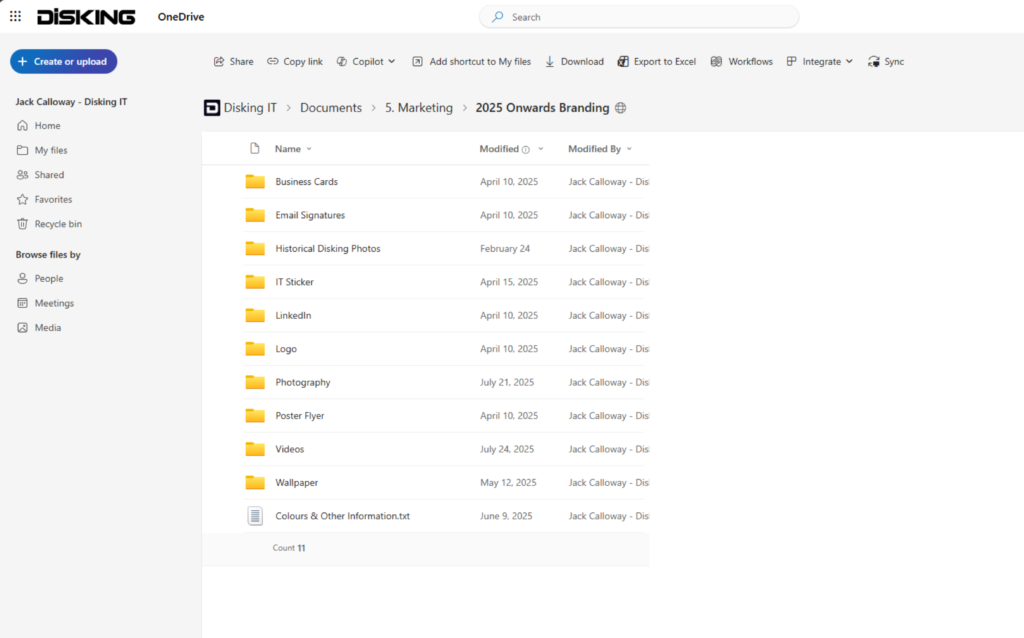This screenshot has width=1024, height=638.
Task: Click the globe icon beside 2025 Onwards Branding
Action: [x=620, y=108]
